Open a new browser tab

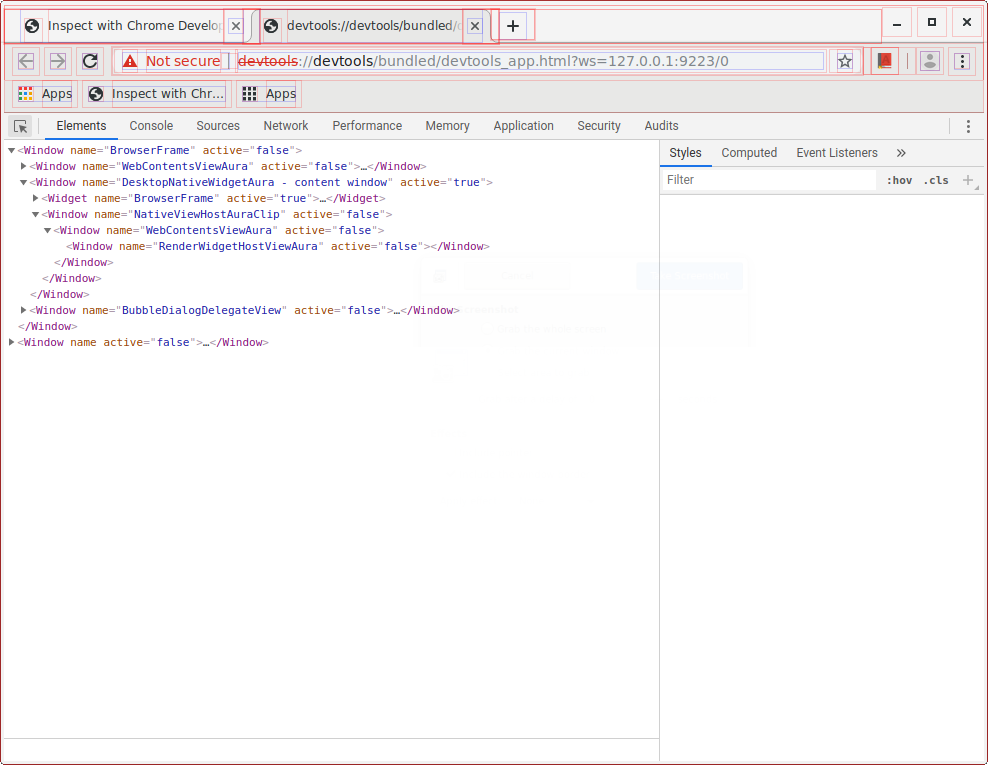(x=513, y=26)
